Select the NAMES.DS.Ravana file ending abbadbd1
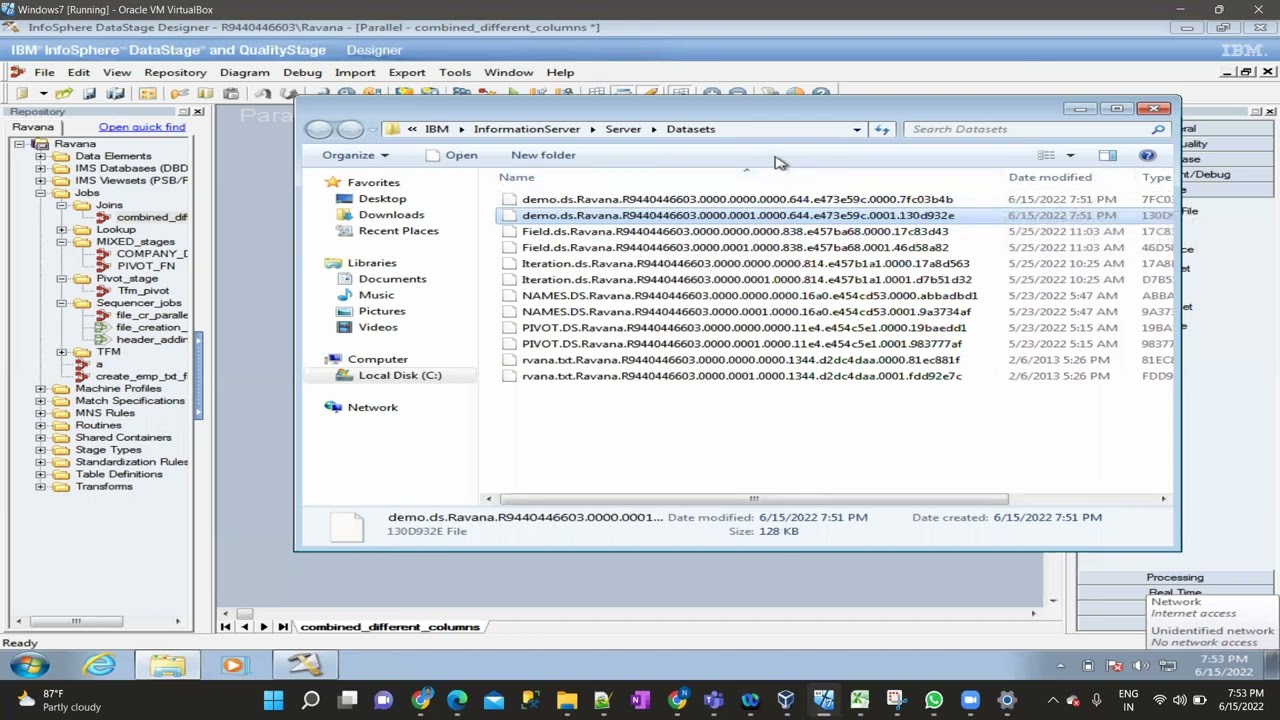 [749, 295]
